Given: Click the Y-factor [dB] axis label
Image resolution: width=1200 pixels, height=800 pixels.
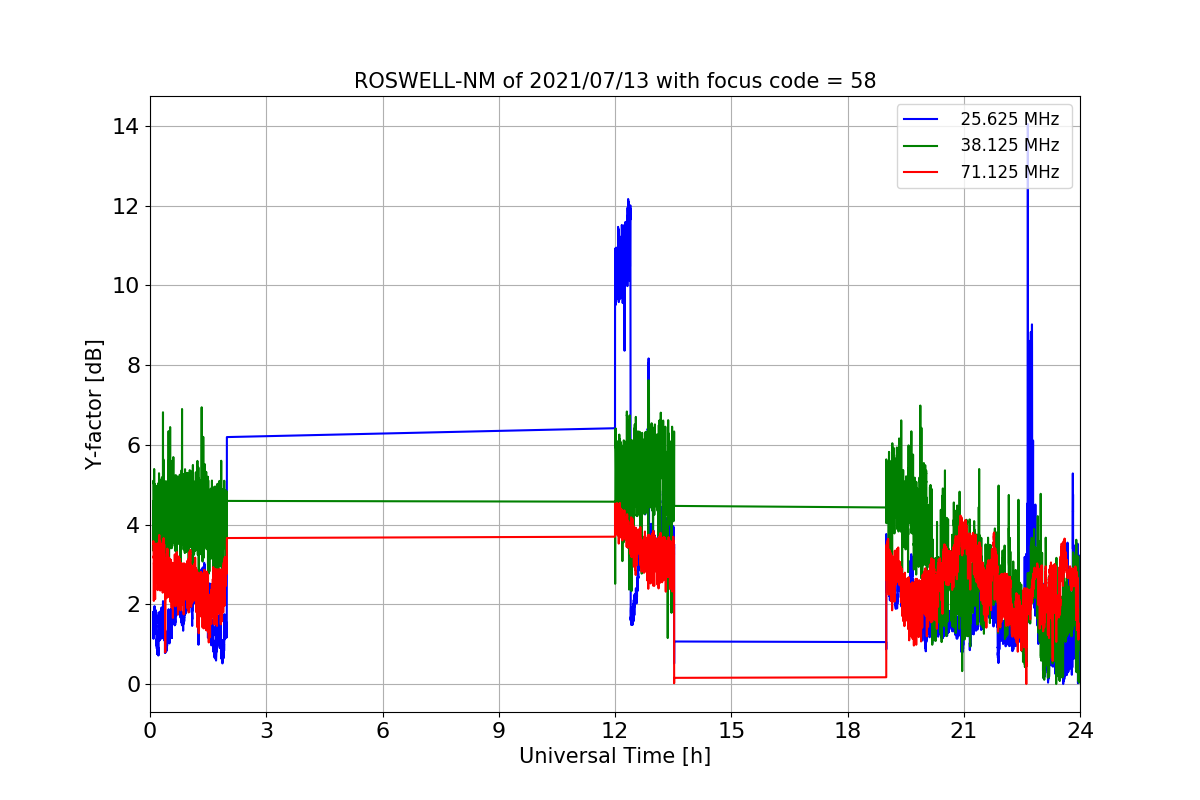Looking at the screenshot, I should 94,405.
